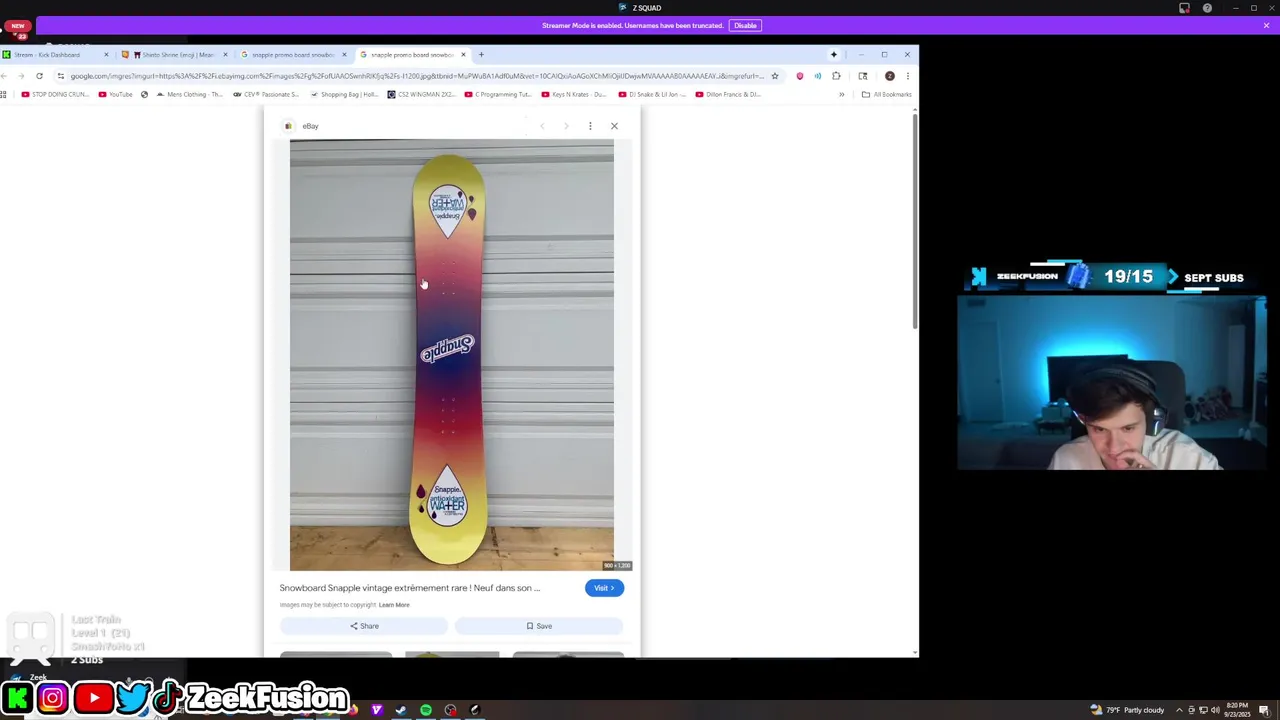Open the apps grid icon on bookmarks bar
1280x720 pixels.
(4, 95)
